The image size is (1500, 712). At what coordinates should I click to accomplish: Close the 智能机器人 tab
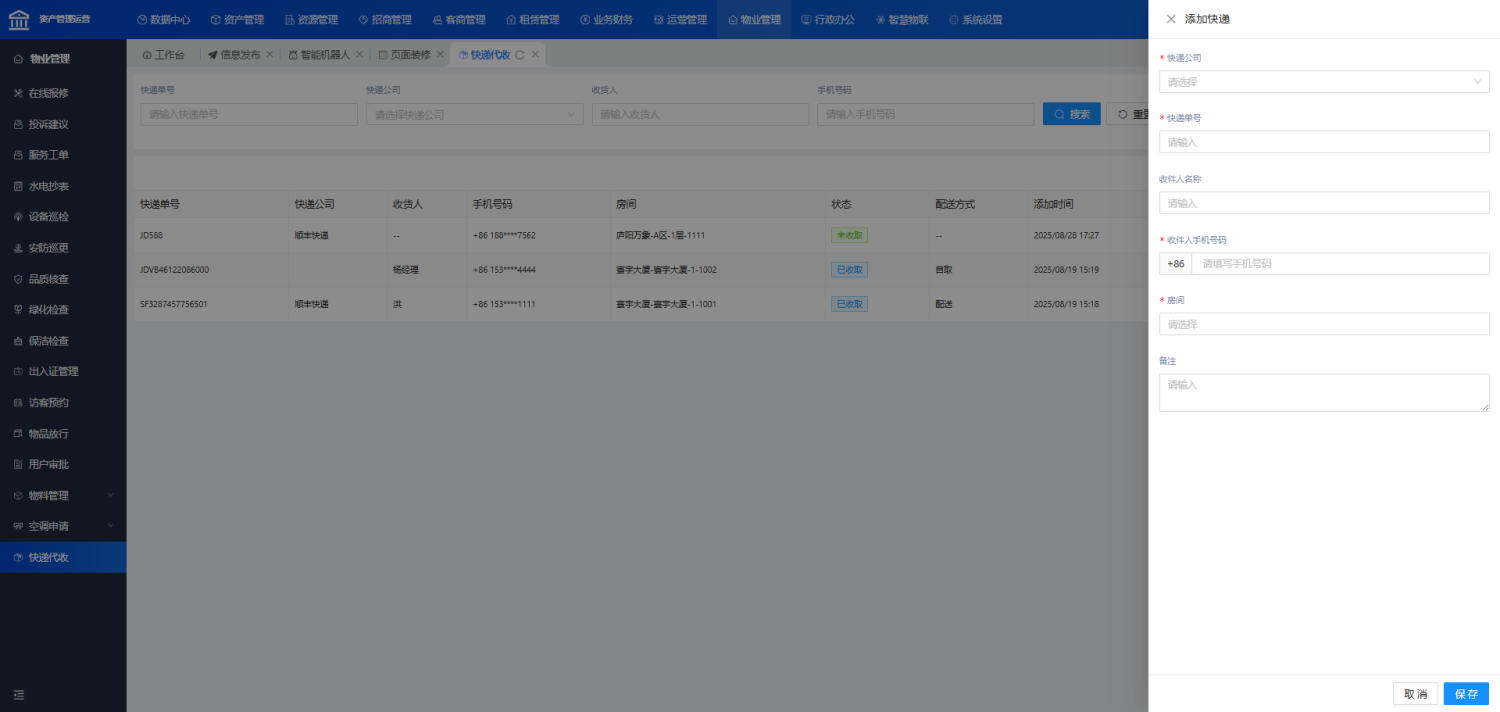point(360,55)
